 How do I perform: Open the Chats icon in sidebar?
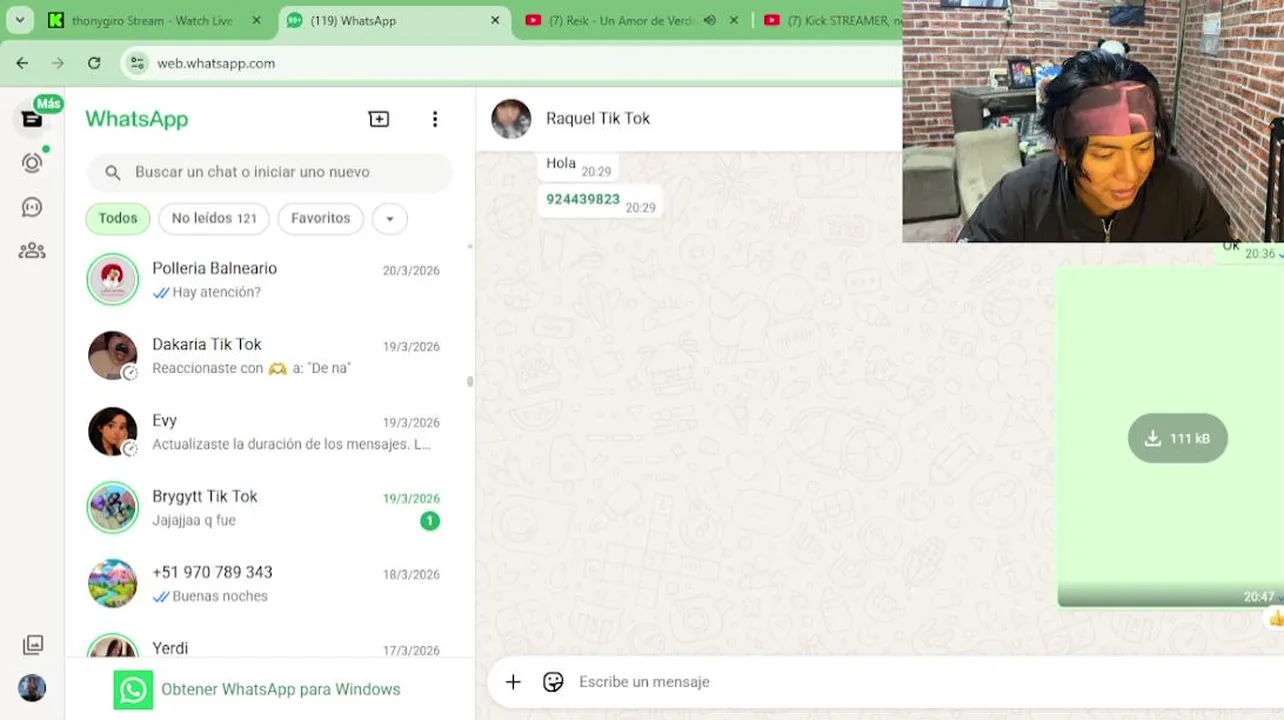tap(32, 119)
